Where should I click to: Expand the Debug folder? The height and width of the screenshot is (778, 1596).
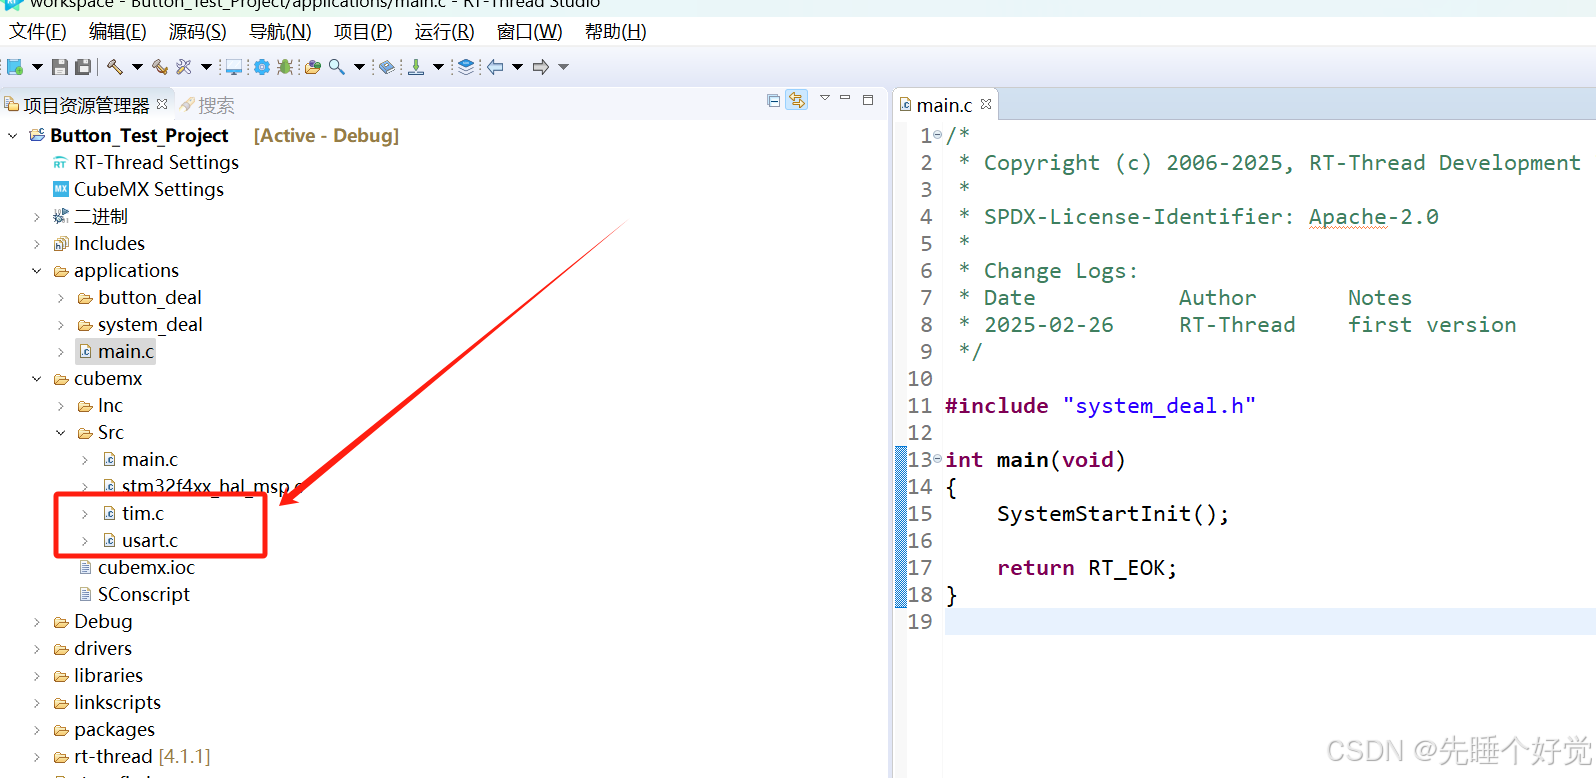(x=37, y=621)
